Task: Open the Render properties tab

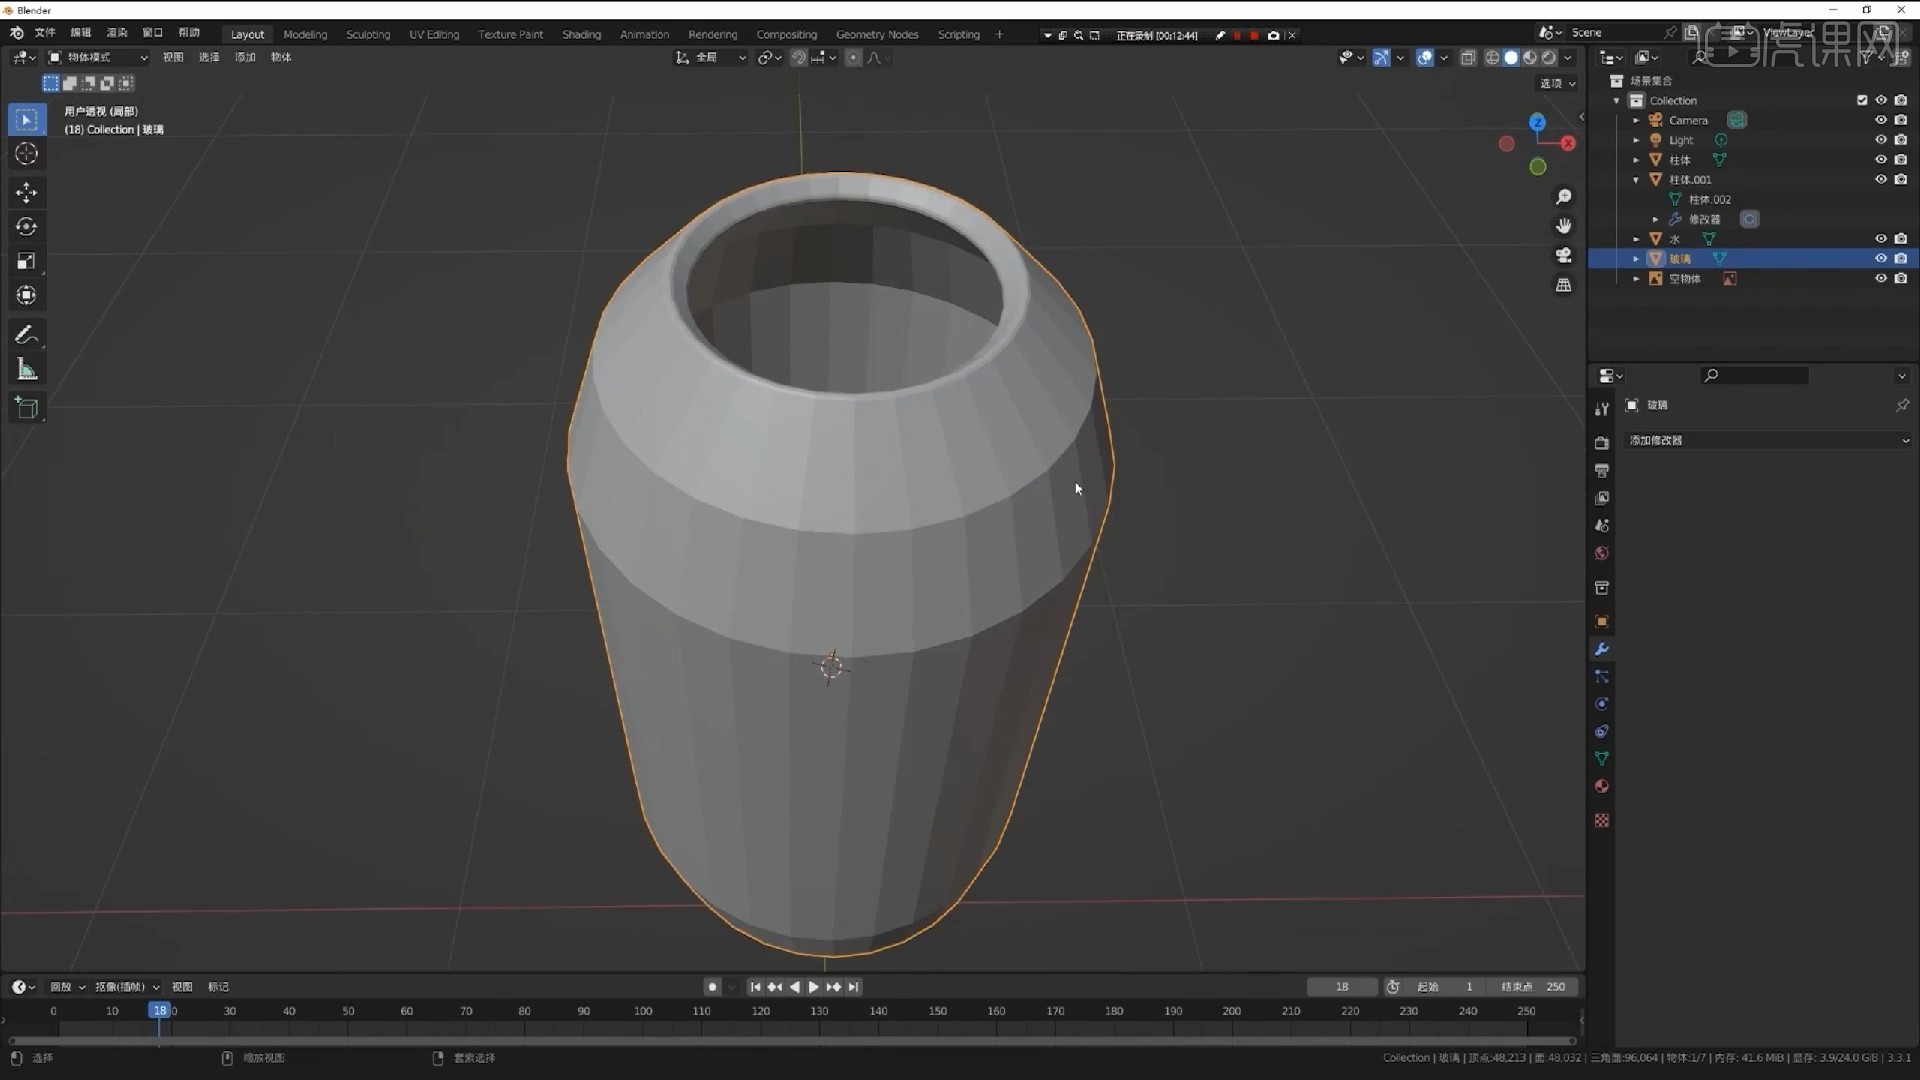Action: [1602, 443]
